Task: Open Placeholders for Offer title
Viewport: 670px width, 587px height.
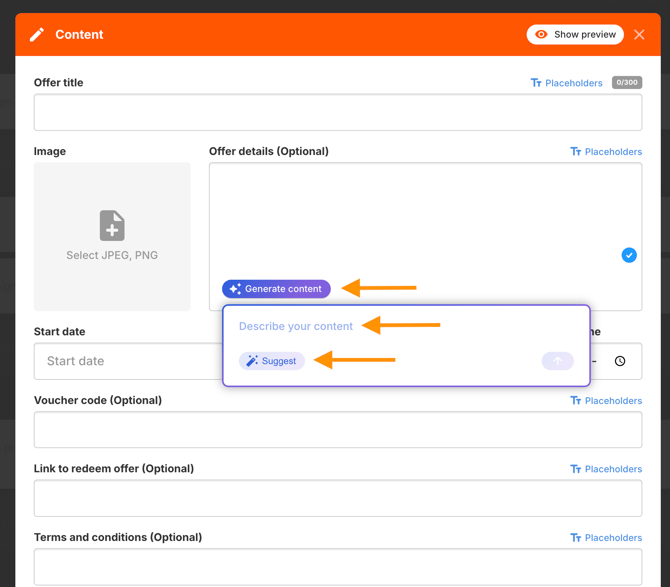Action: point(567,83)
